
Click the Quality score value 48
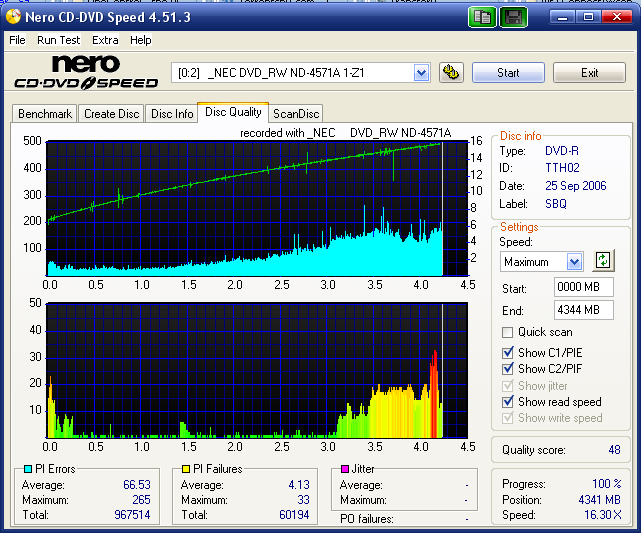(614, 450)
